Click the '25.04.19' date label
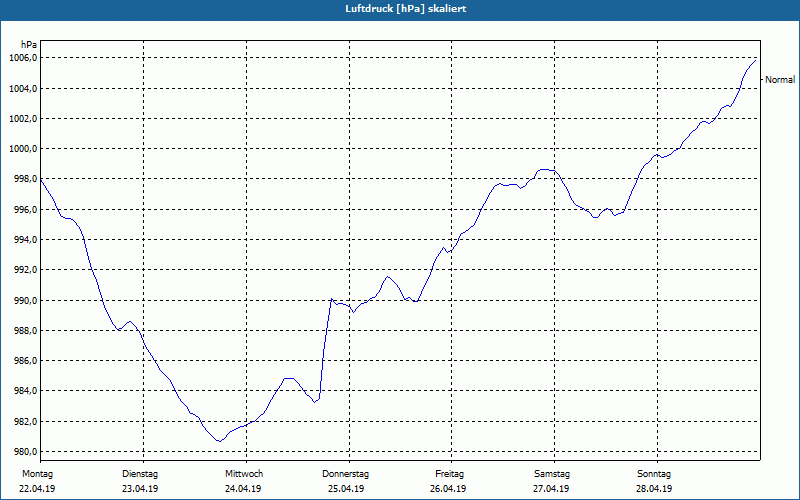800x500 pixels. point(346,489)
